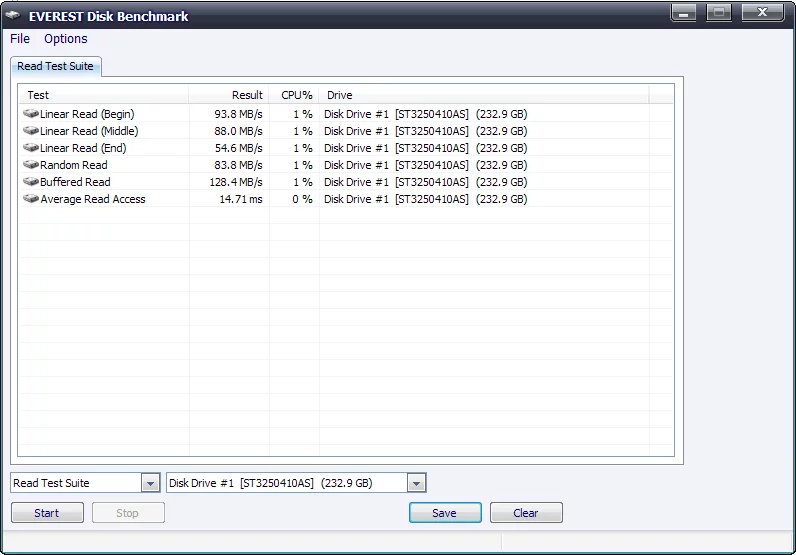This screenshot has width=796, height=555.
Task: Click the disk icon beside Random Read
Action: (x=31, y=165)
